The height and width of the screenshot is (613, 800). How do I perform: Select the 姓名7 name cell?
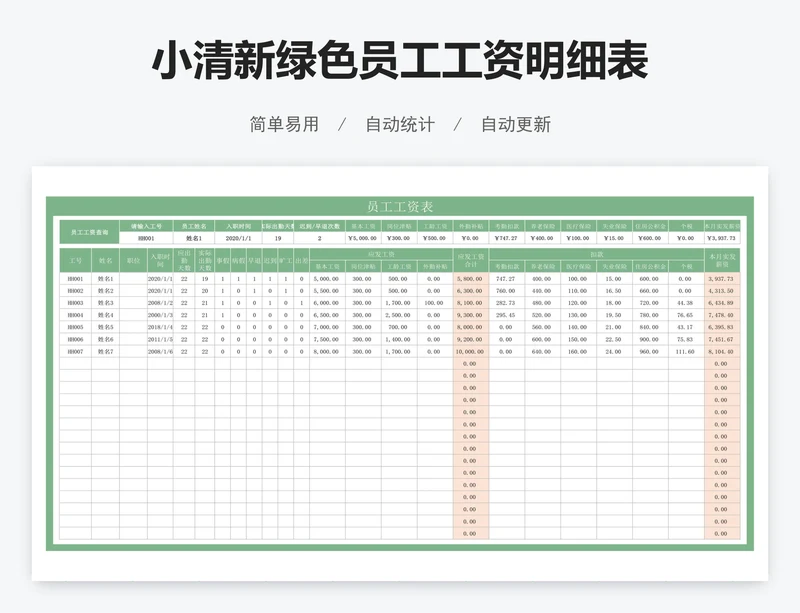click(x=106, y=352)
